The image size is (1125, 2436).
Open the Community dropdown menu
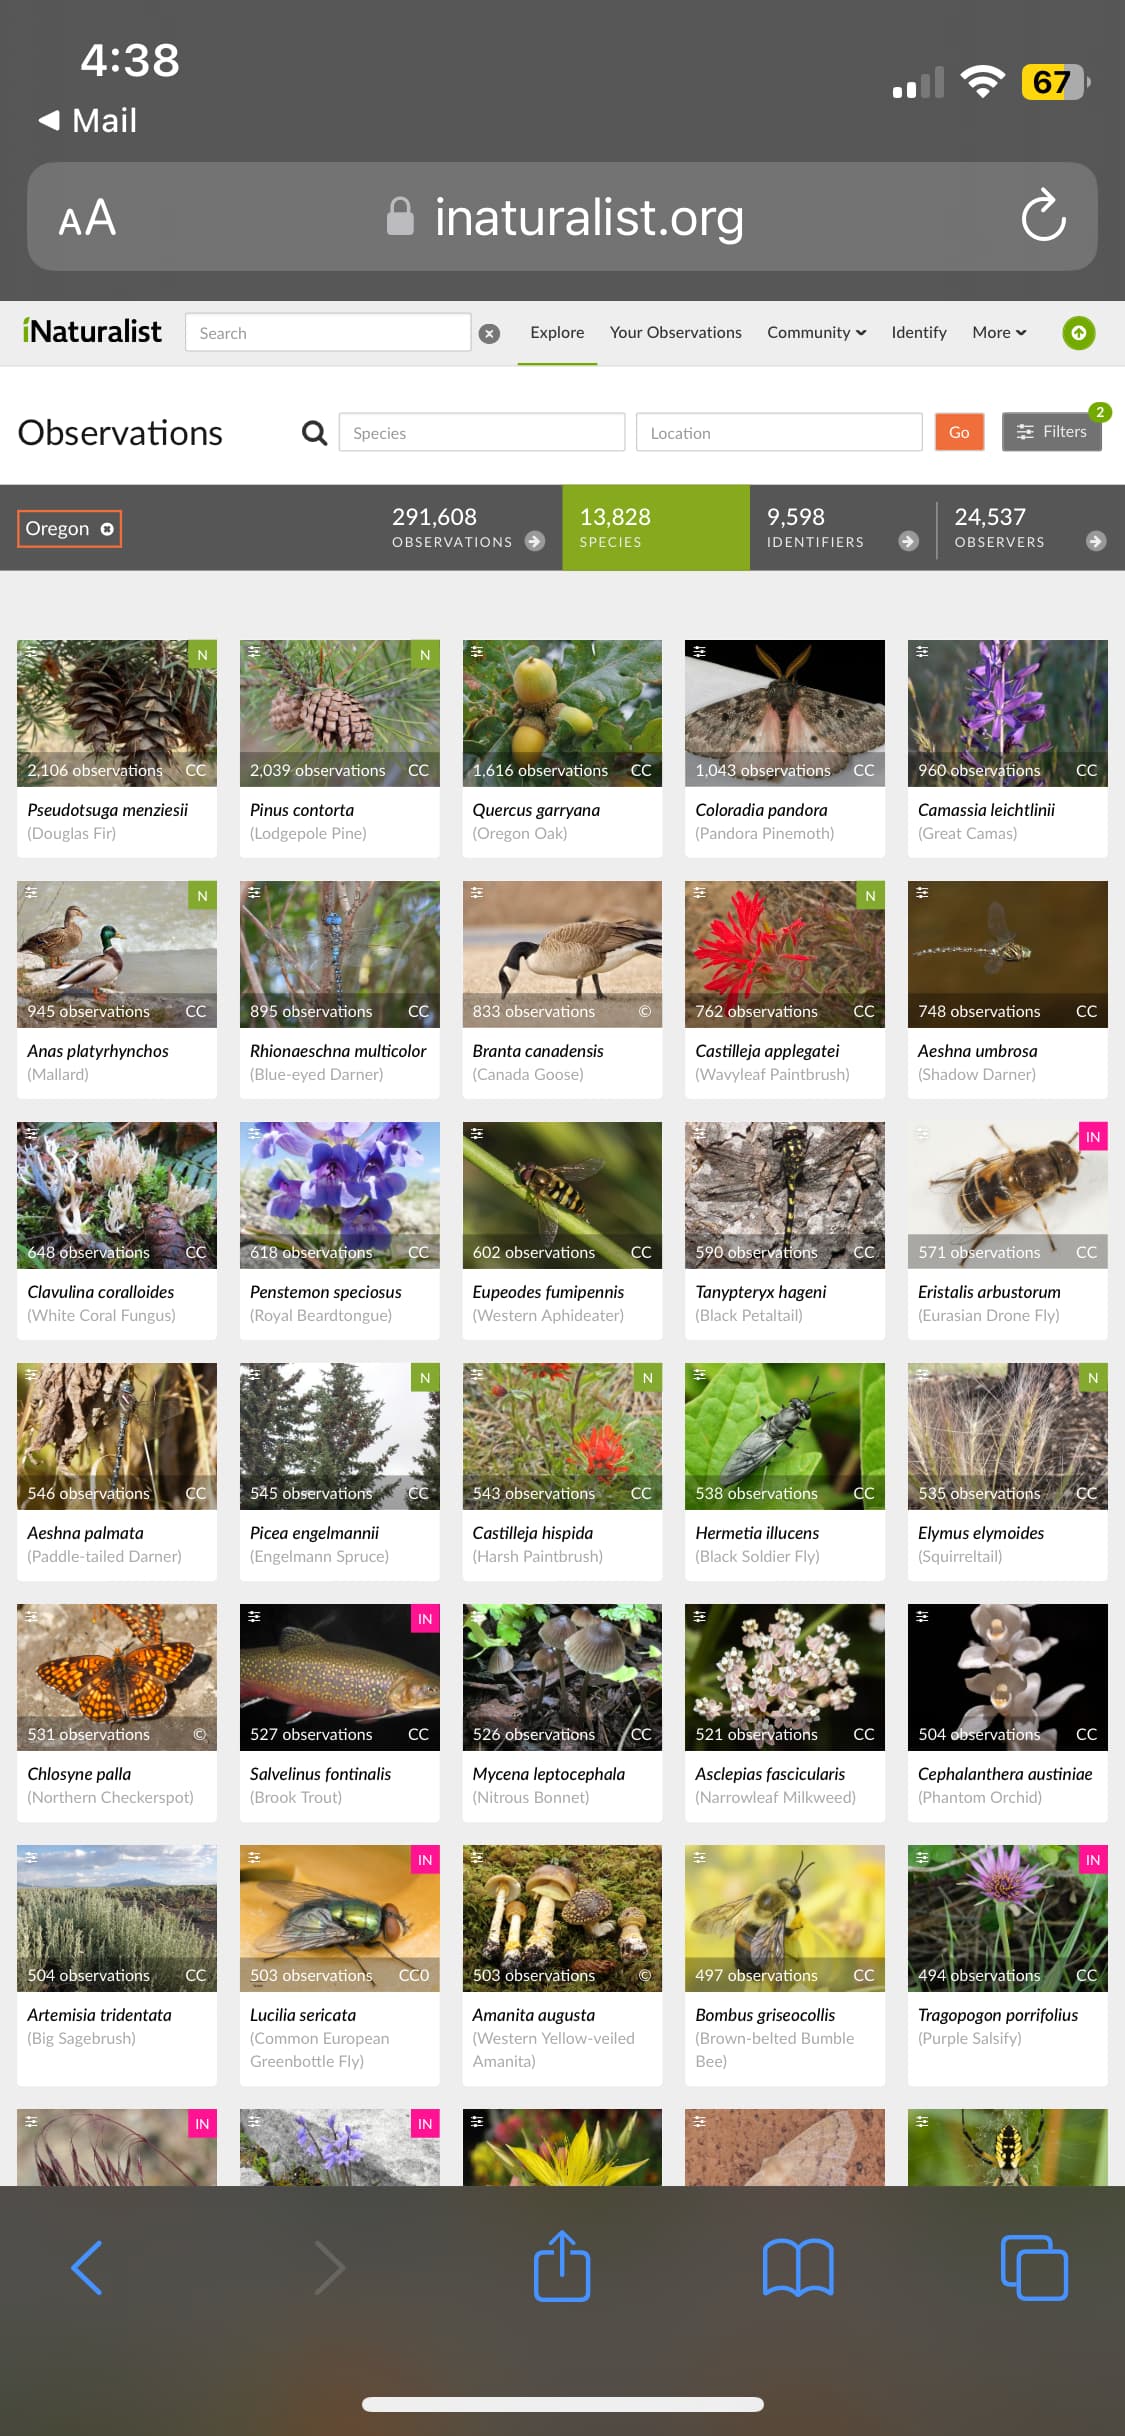pos(816,332)
